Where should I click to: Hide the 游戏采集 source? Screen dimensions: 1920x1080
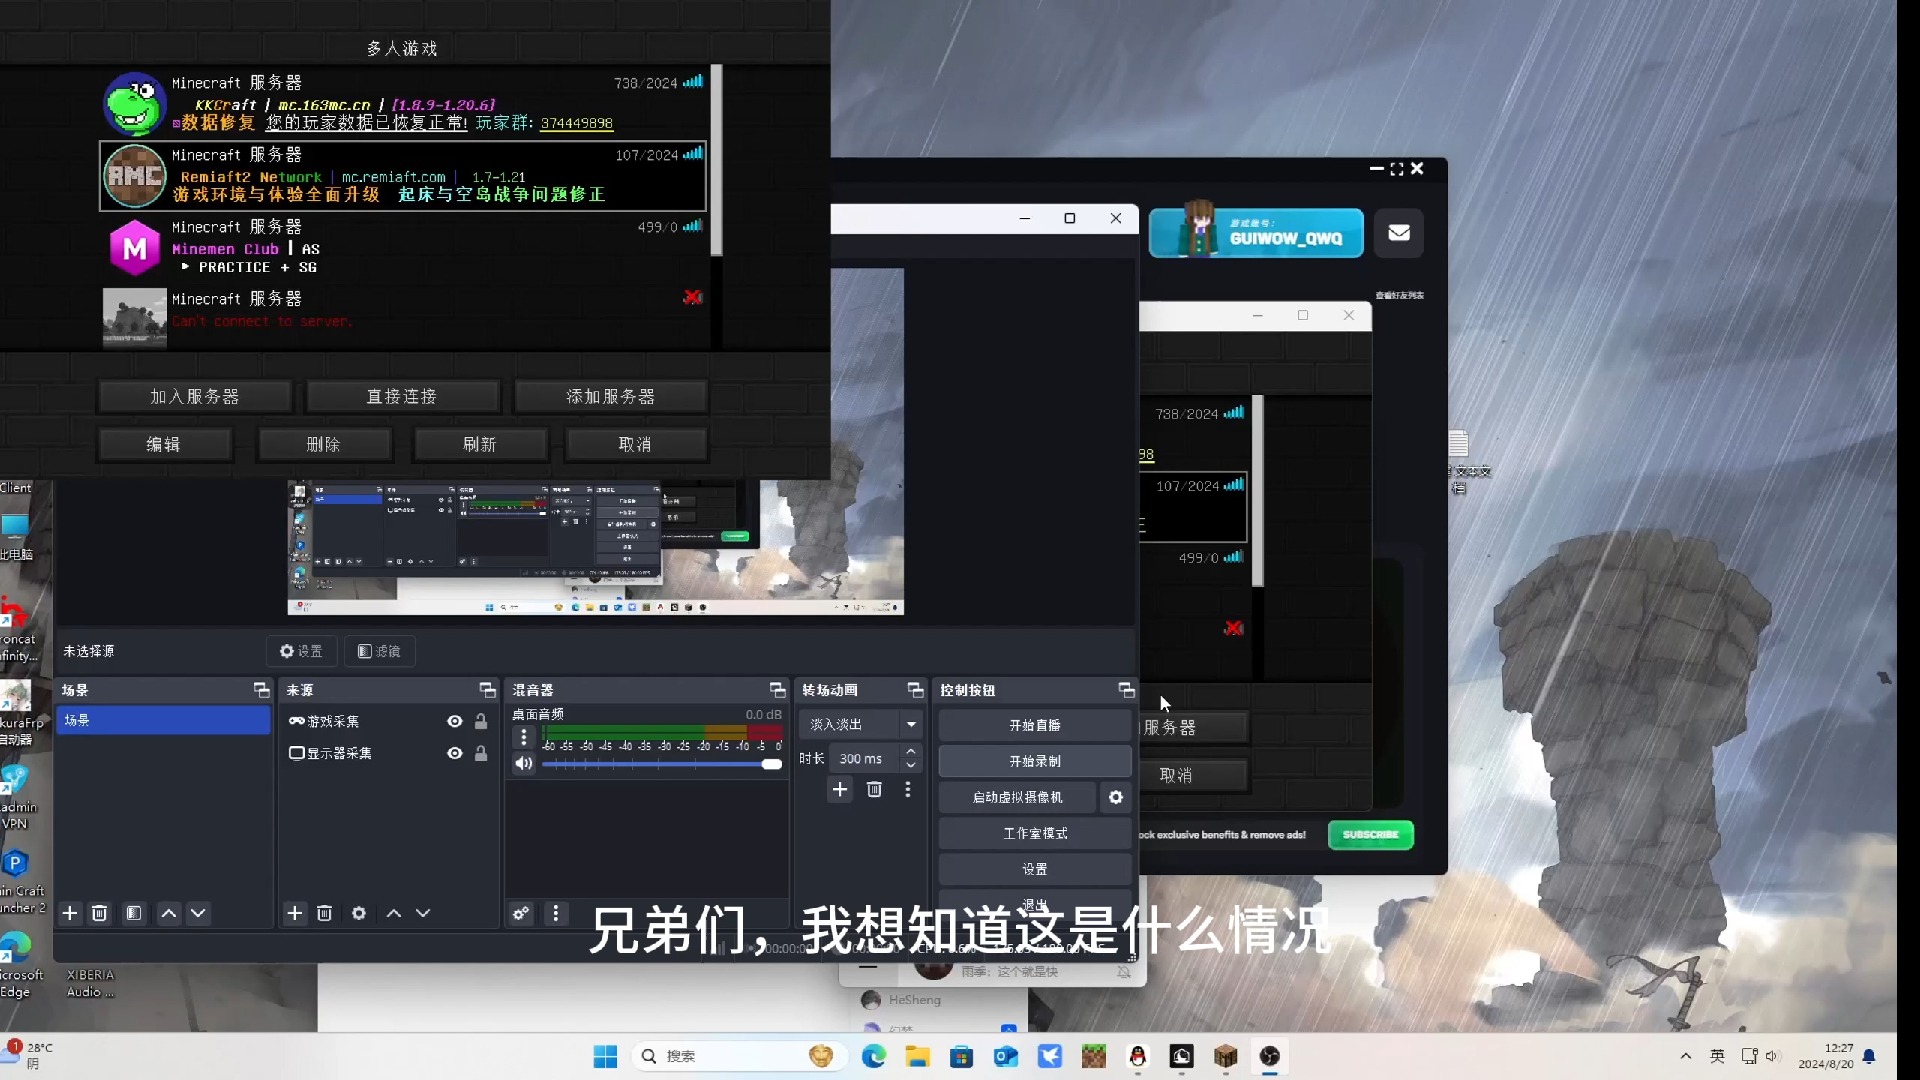click(455, 721)
